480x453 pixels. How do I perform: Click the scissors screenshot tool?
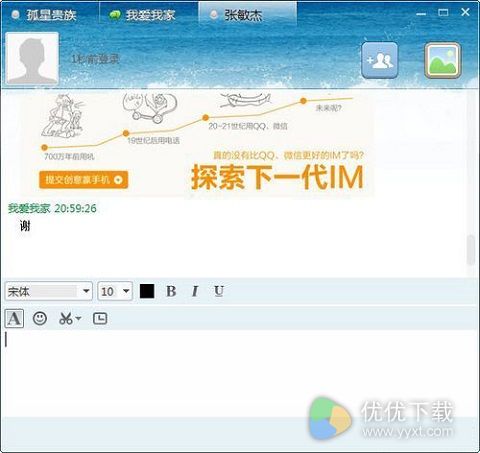pyautogui.click(x=66, y=319)
